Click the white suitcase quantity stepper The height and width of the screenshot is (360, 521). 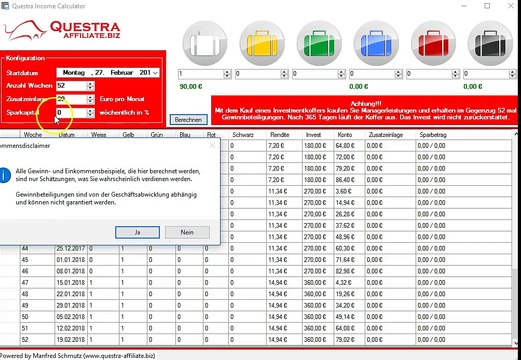pyautogui.click(x=227, y=74)
